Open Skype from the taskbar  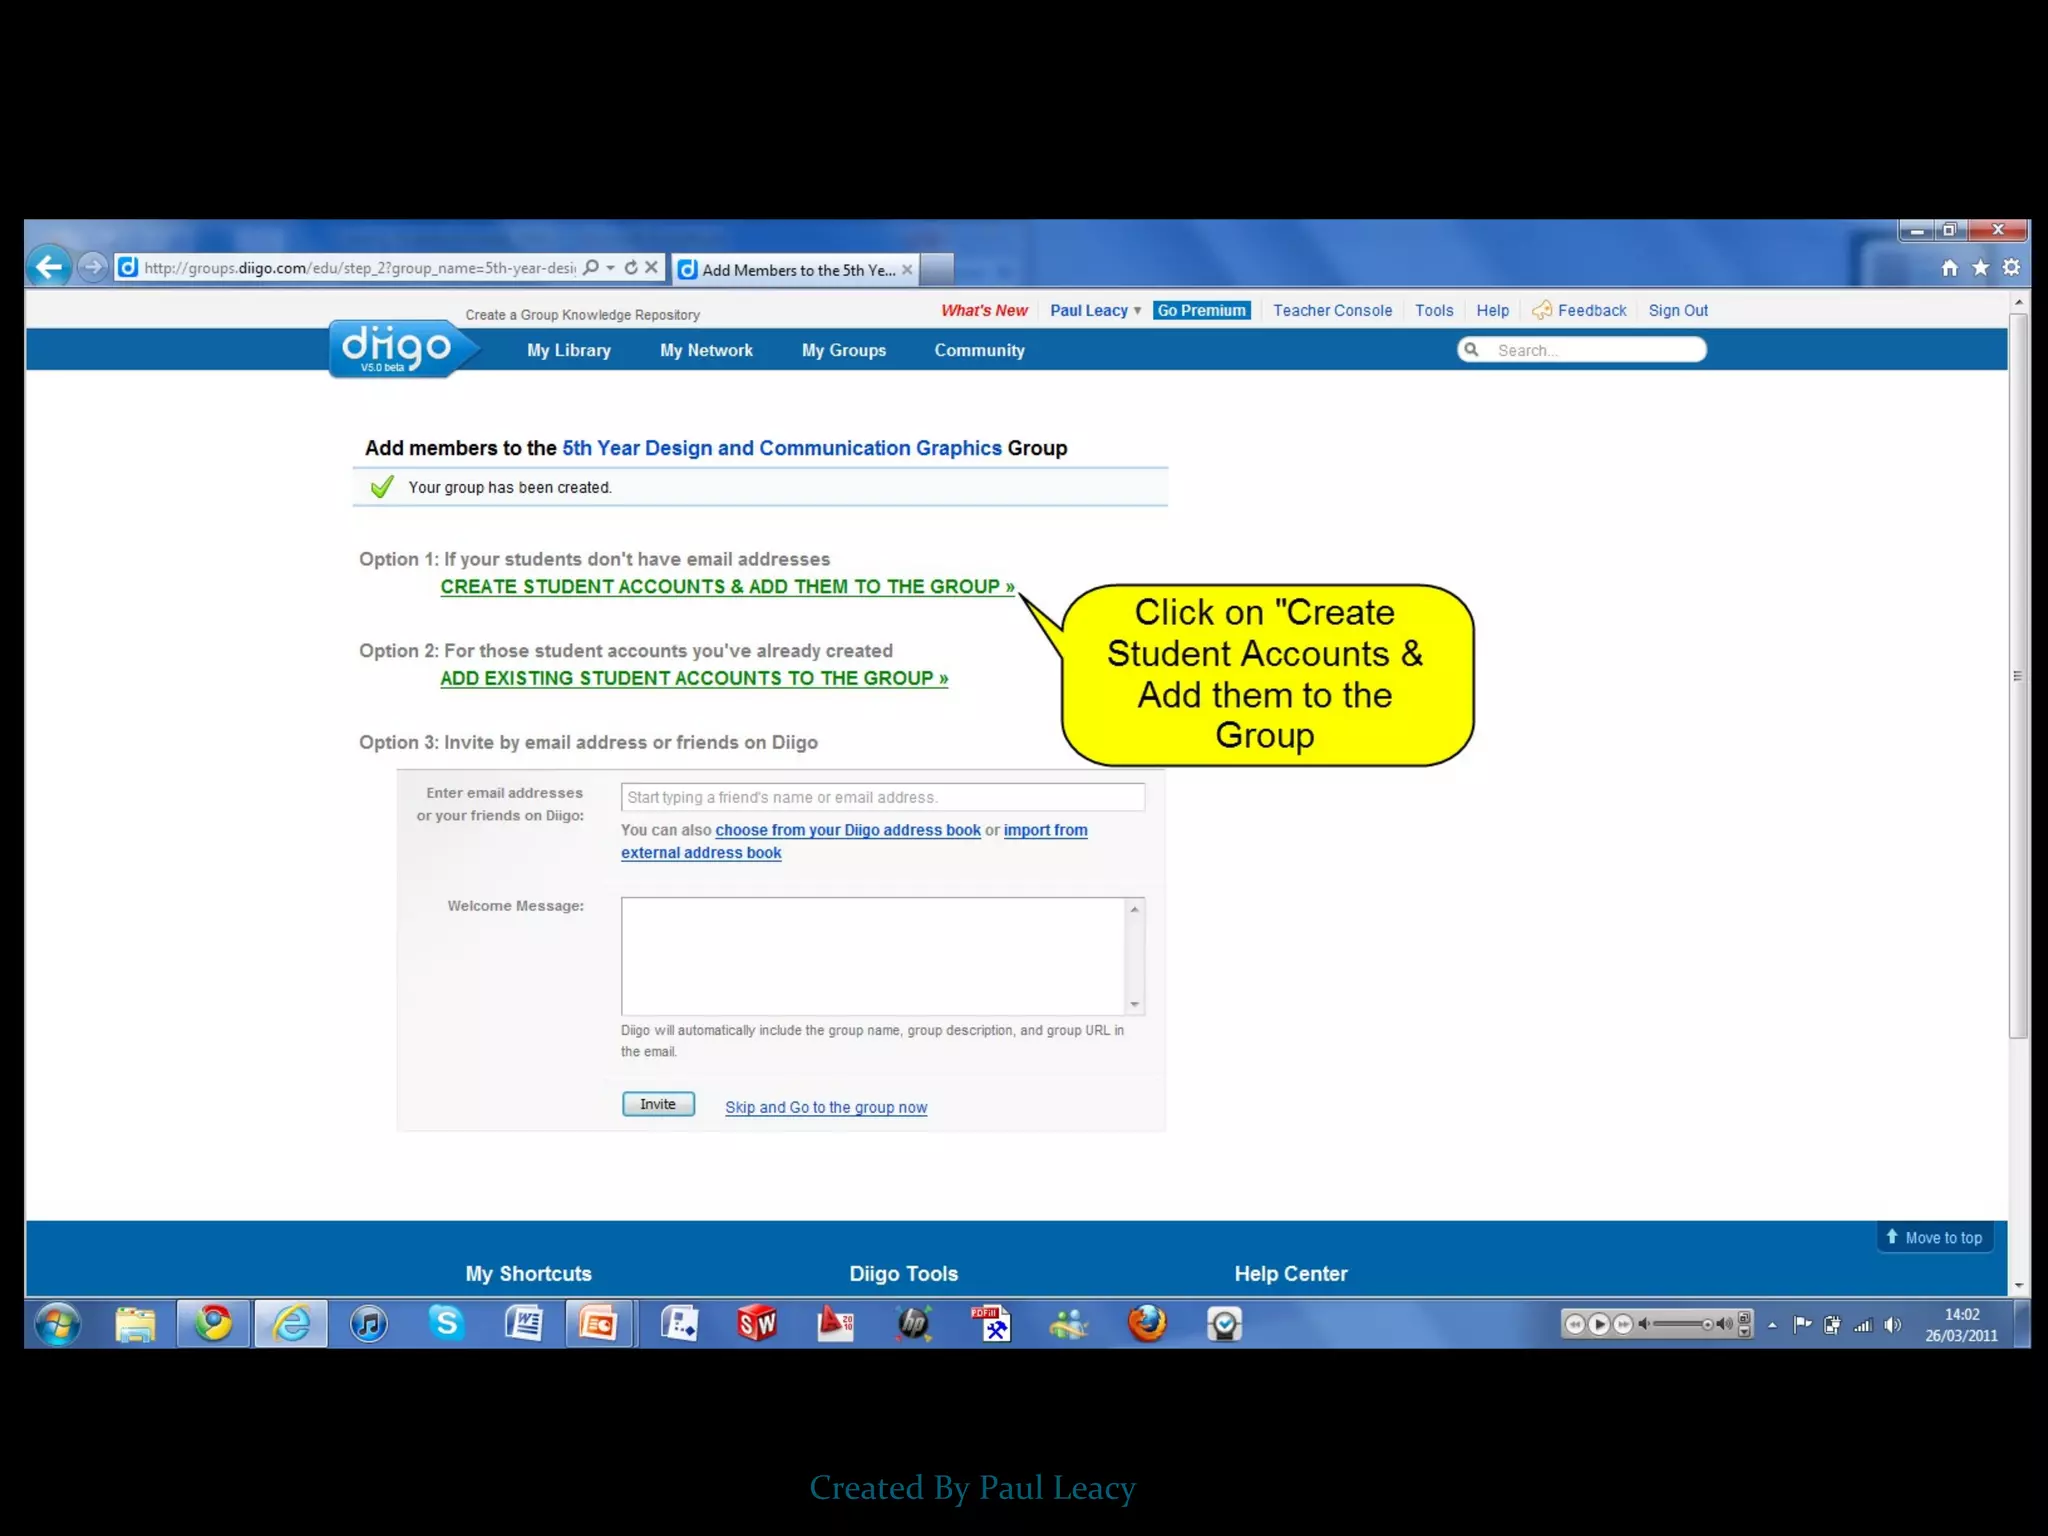[x=447, y=1324]
